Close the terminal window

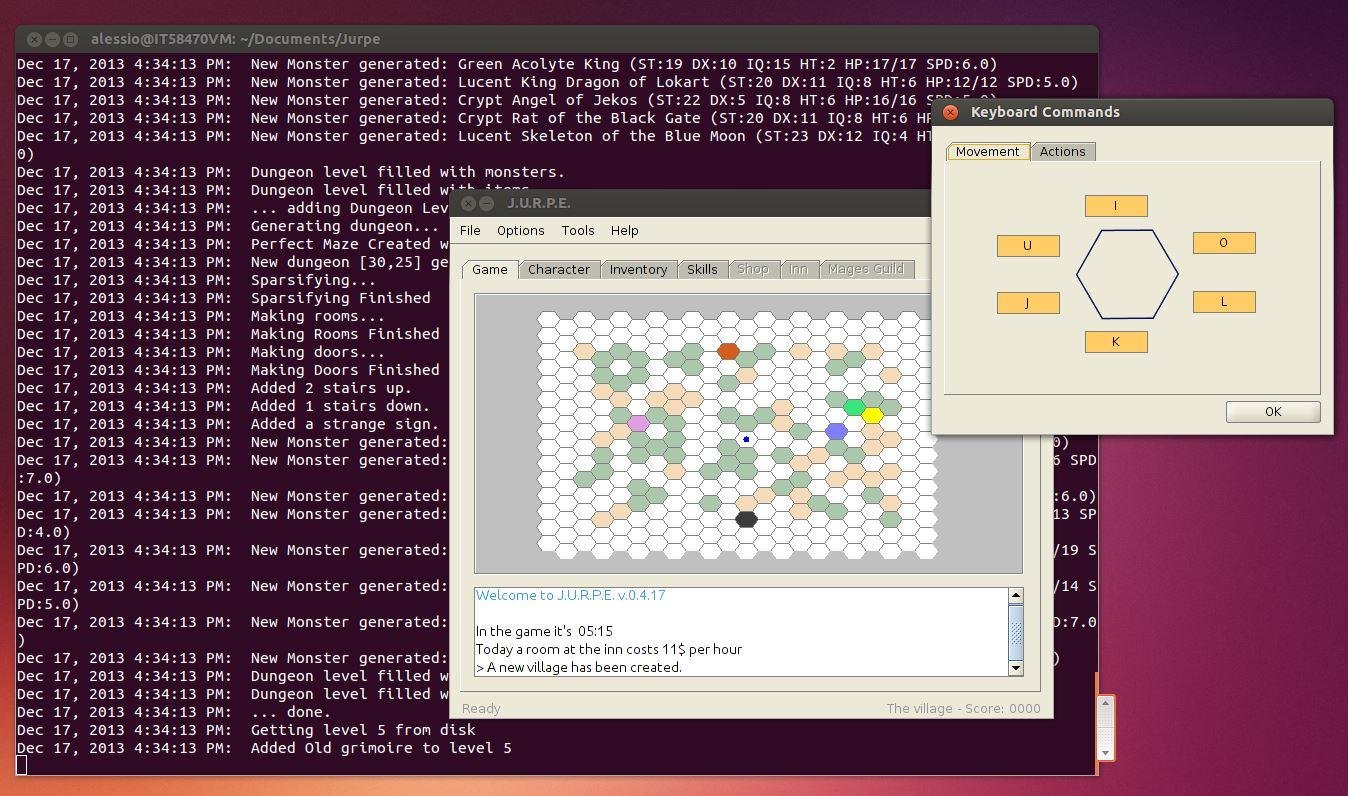tap(34, 39)
